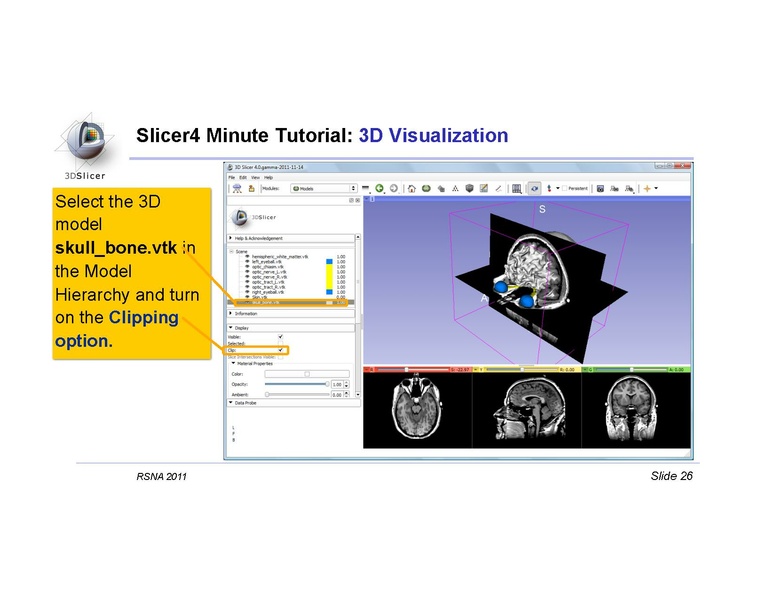Click the red slice view offset slider
Viewport: 776px width, 600px height.
click(414, 369)
